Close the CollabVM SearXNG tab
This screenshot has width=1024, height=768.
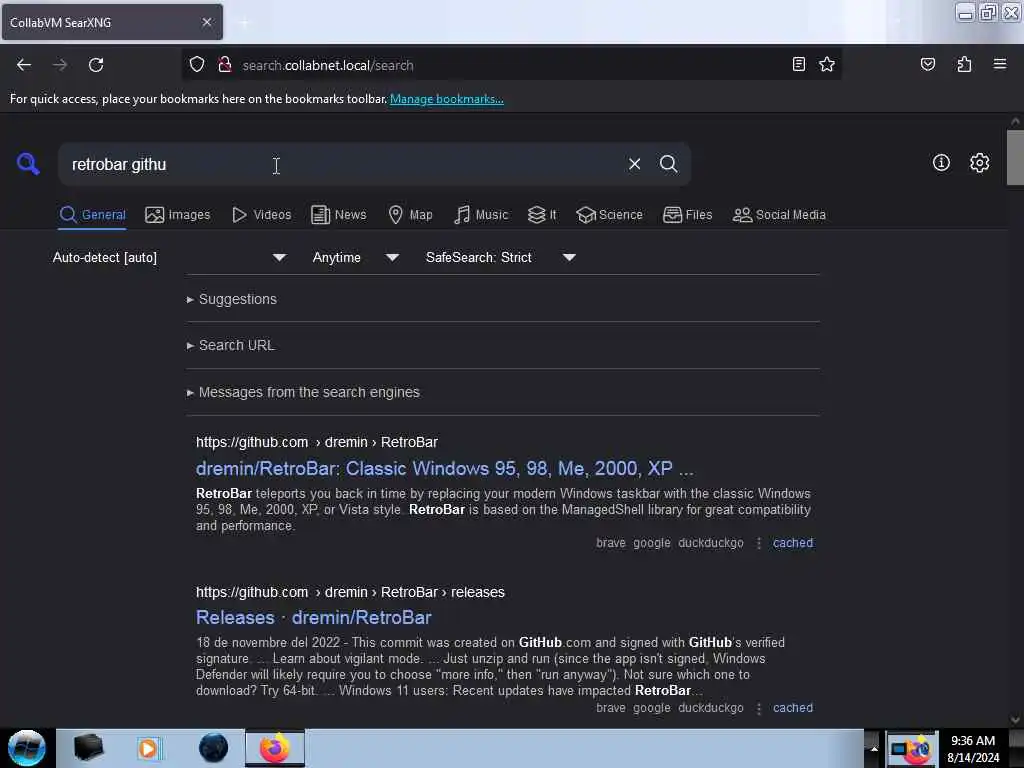pyautogui.click(x=206, y=22)
